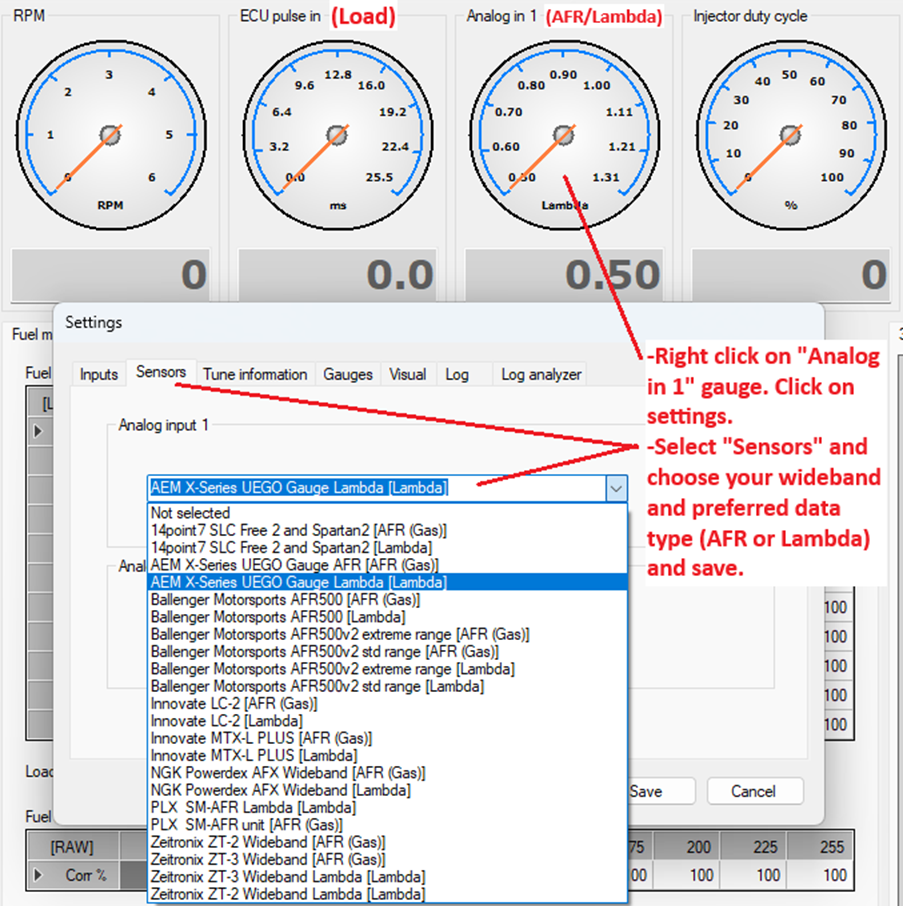
Task: Click the Injector duty cycle readout
Action: [x=791, y=275]
